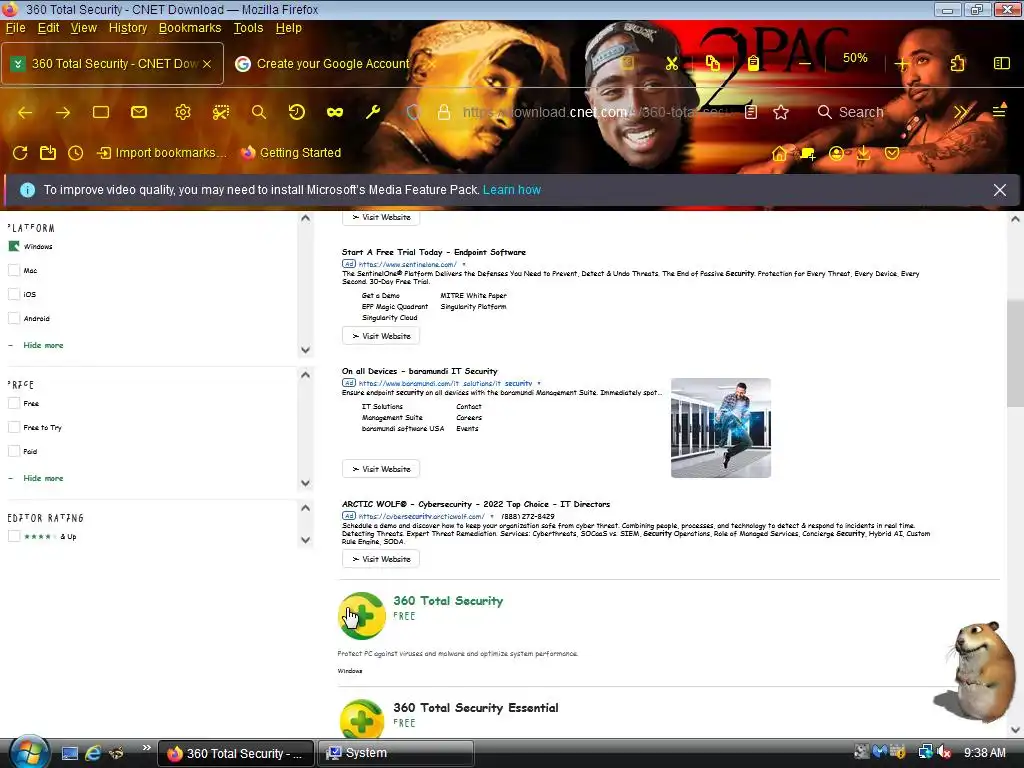
Task: Click the Paste clipboard icon
Action: point(753,63)
